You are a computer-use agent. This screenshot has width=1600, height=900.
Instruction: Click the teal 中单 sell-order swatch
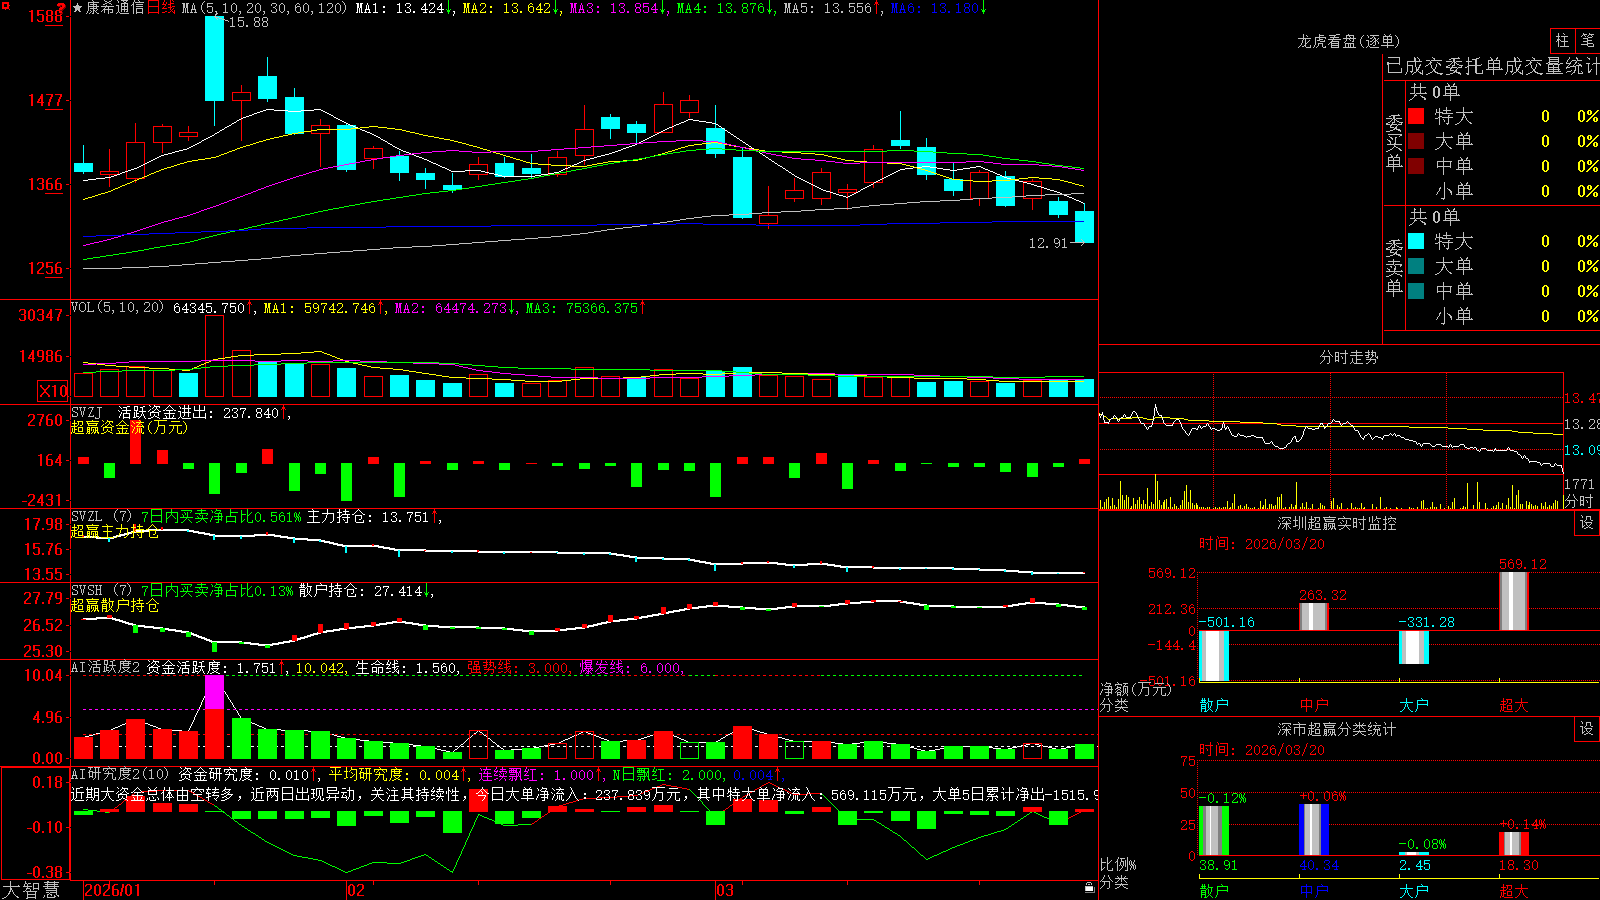click(x=1416, y=291)
